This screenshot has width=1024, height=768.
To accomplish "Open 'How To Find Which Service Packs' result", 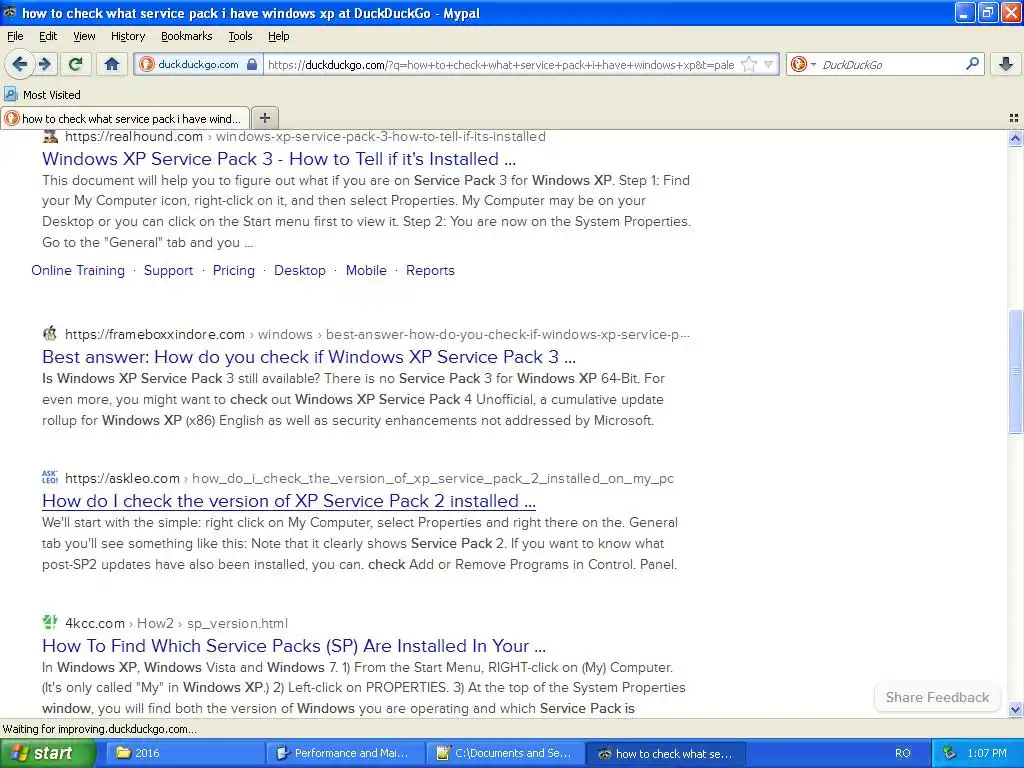I will (294, 646).
